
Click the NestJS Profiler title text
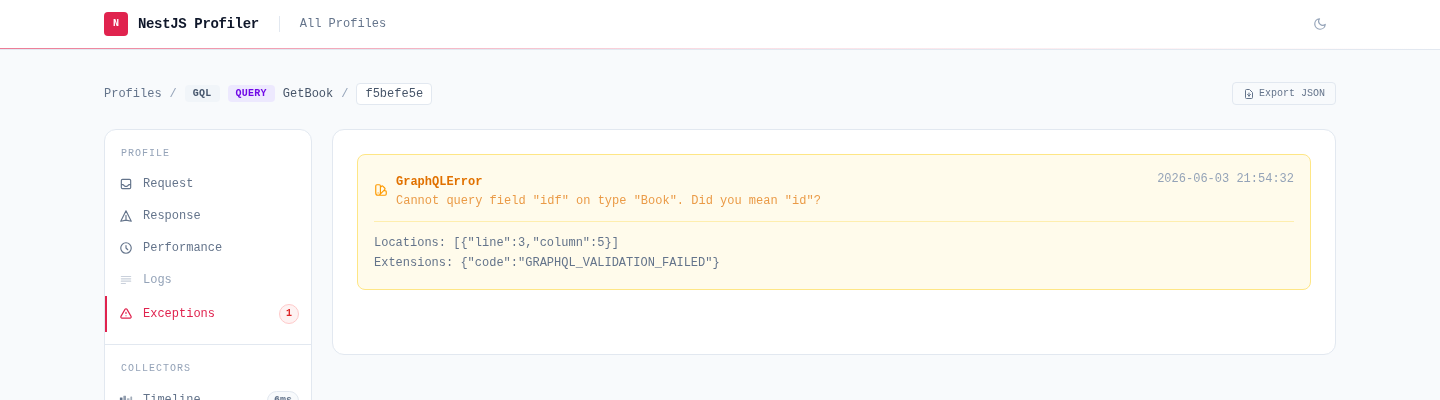198,24
